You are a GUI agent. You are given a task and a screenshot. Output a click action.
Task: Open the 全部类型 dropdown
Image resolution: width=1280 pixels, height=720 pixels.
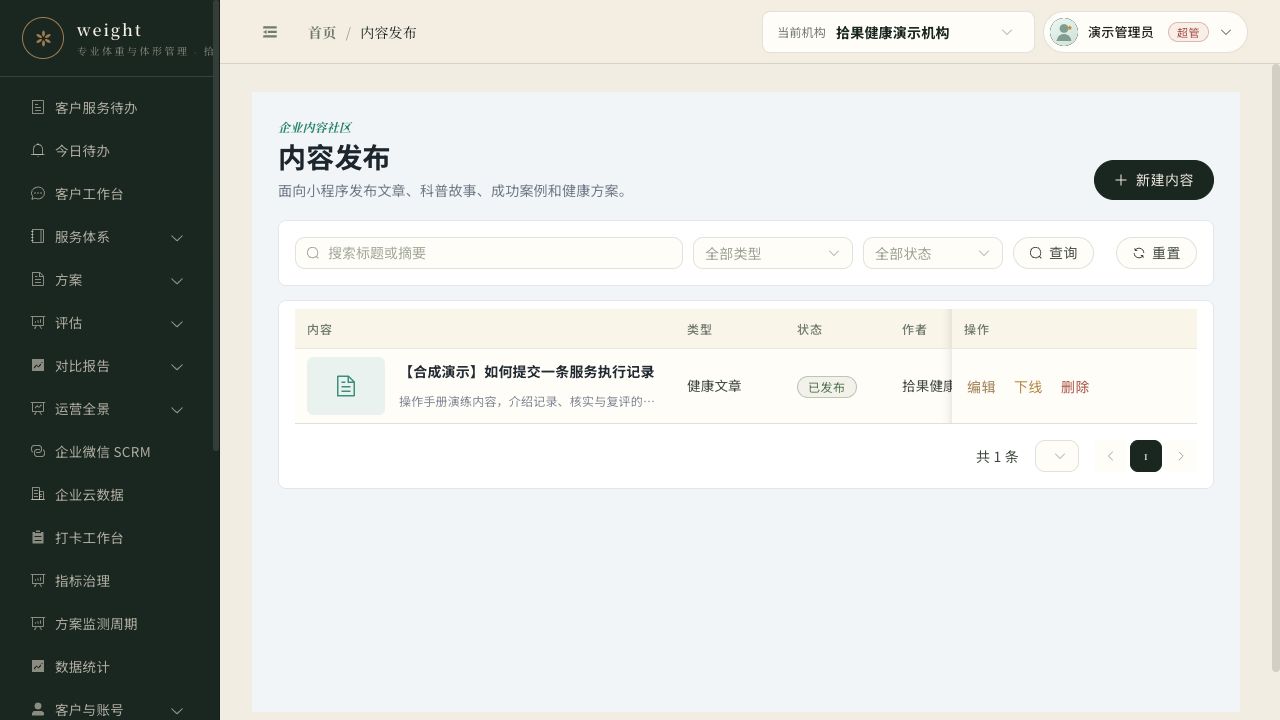coord(773,253)
